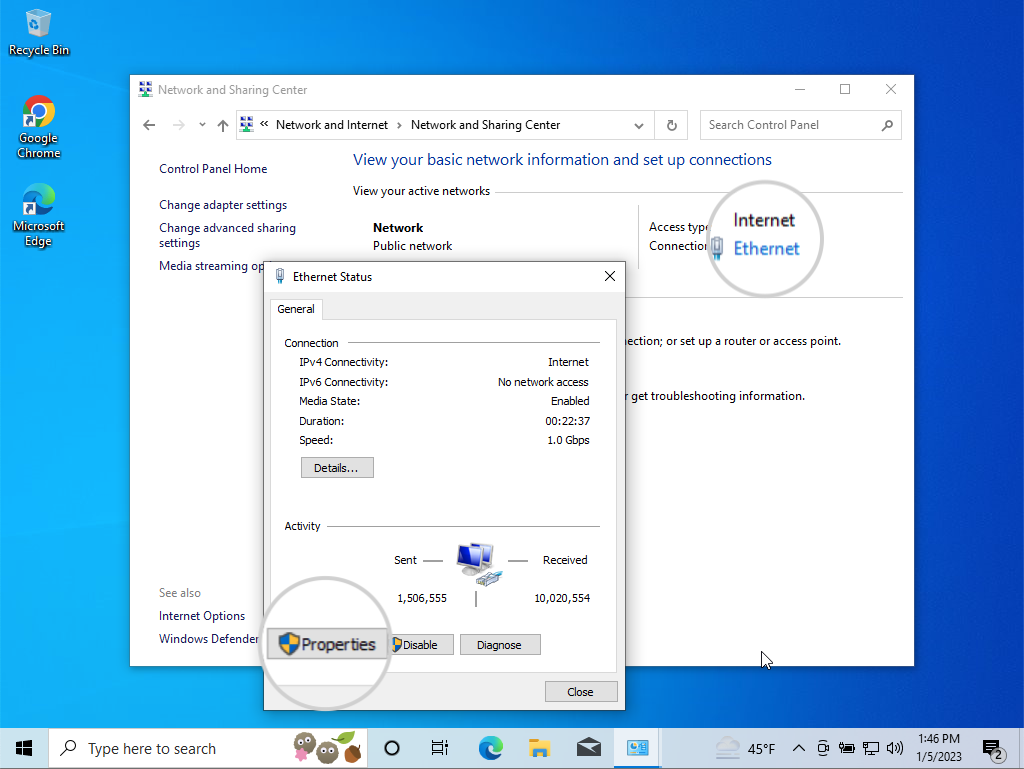Open Media streaming options link
The width and height of the screenshot is (1024, 769).
tap(212, 266)
